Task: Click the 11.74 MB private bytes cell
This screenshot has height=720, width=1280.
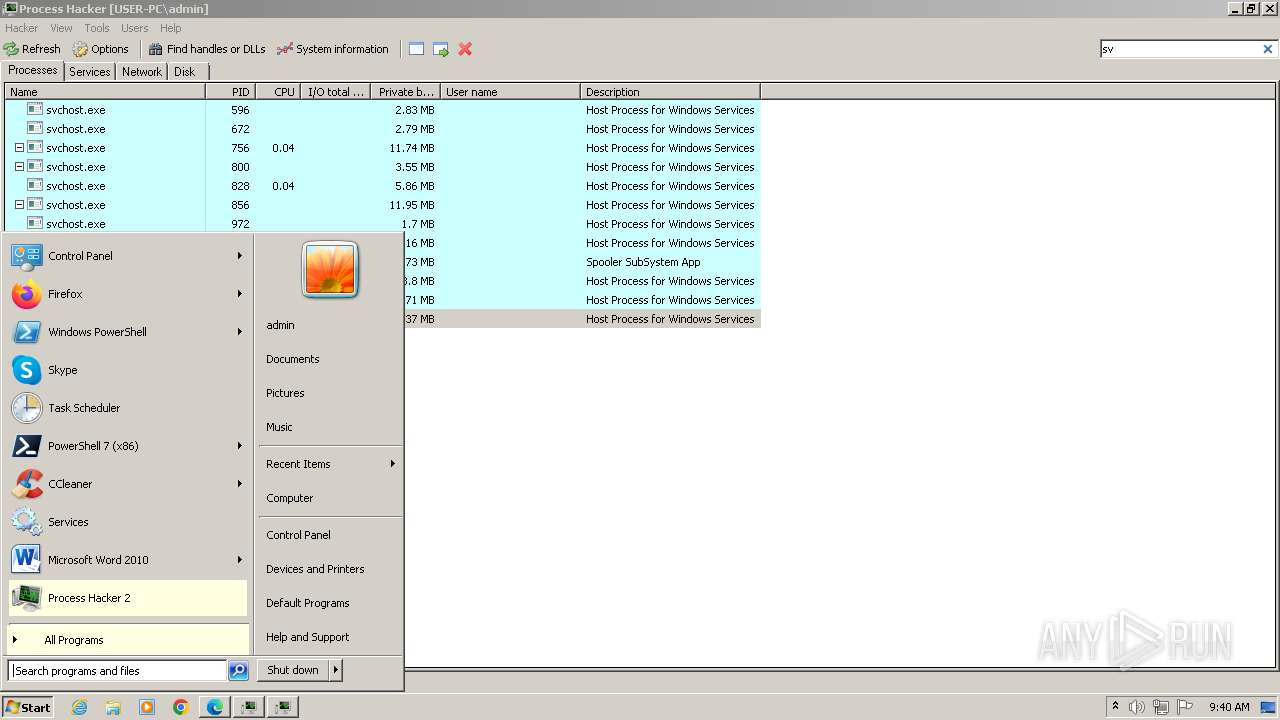Action: (411, 148)
